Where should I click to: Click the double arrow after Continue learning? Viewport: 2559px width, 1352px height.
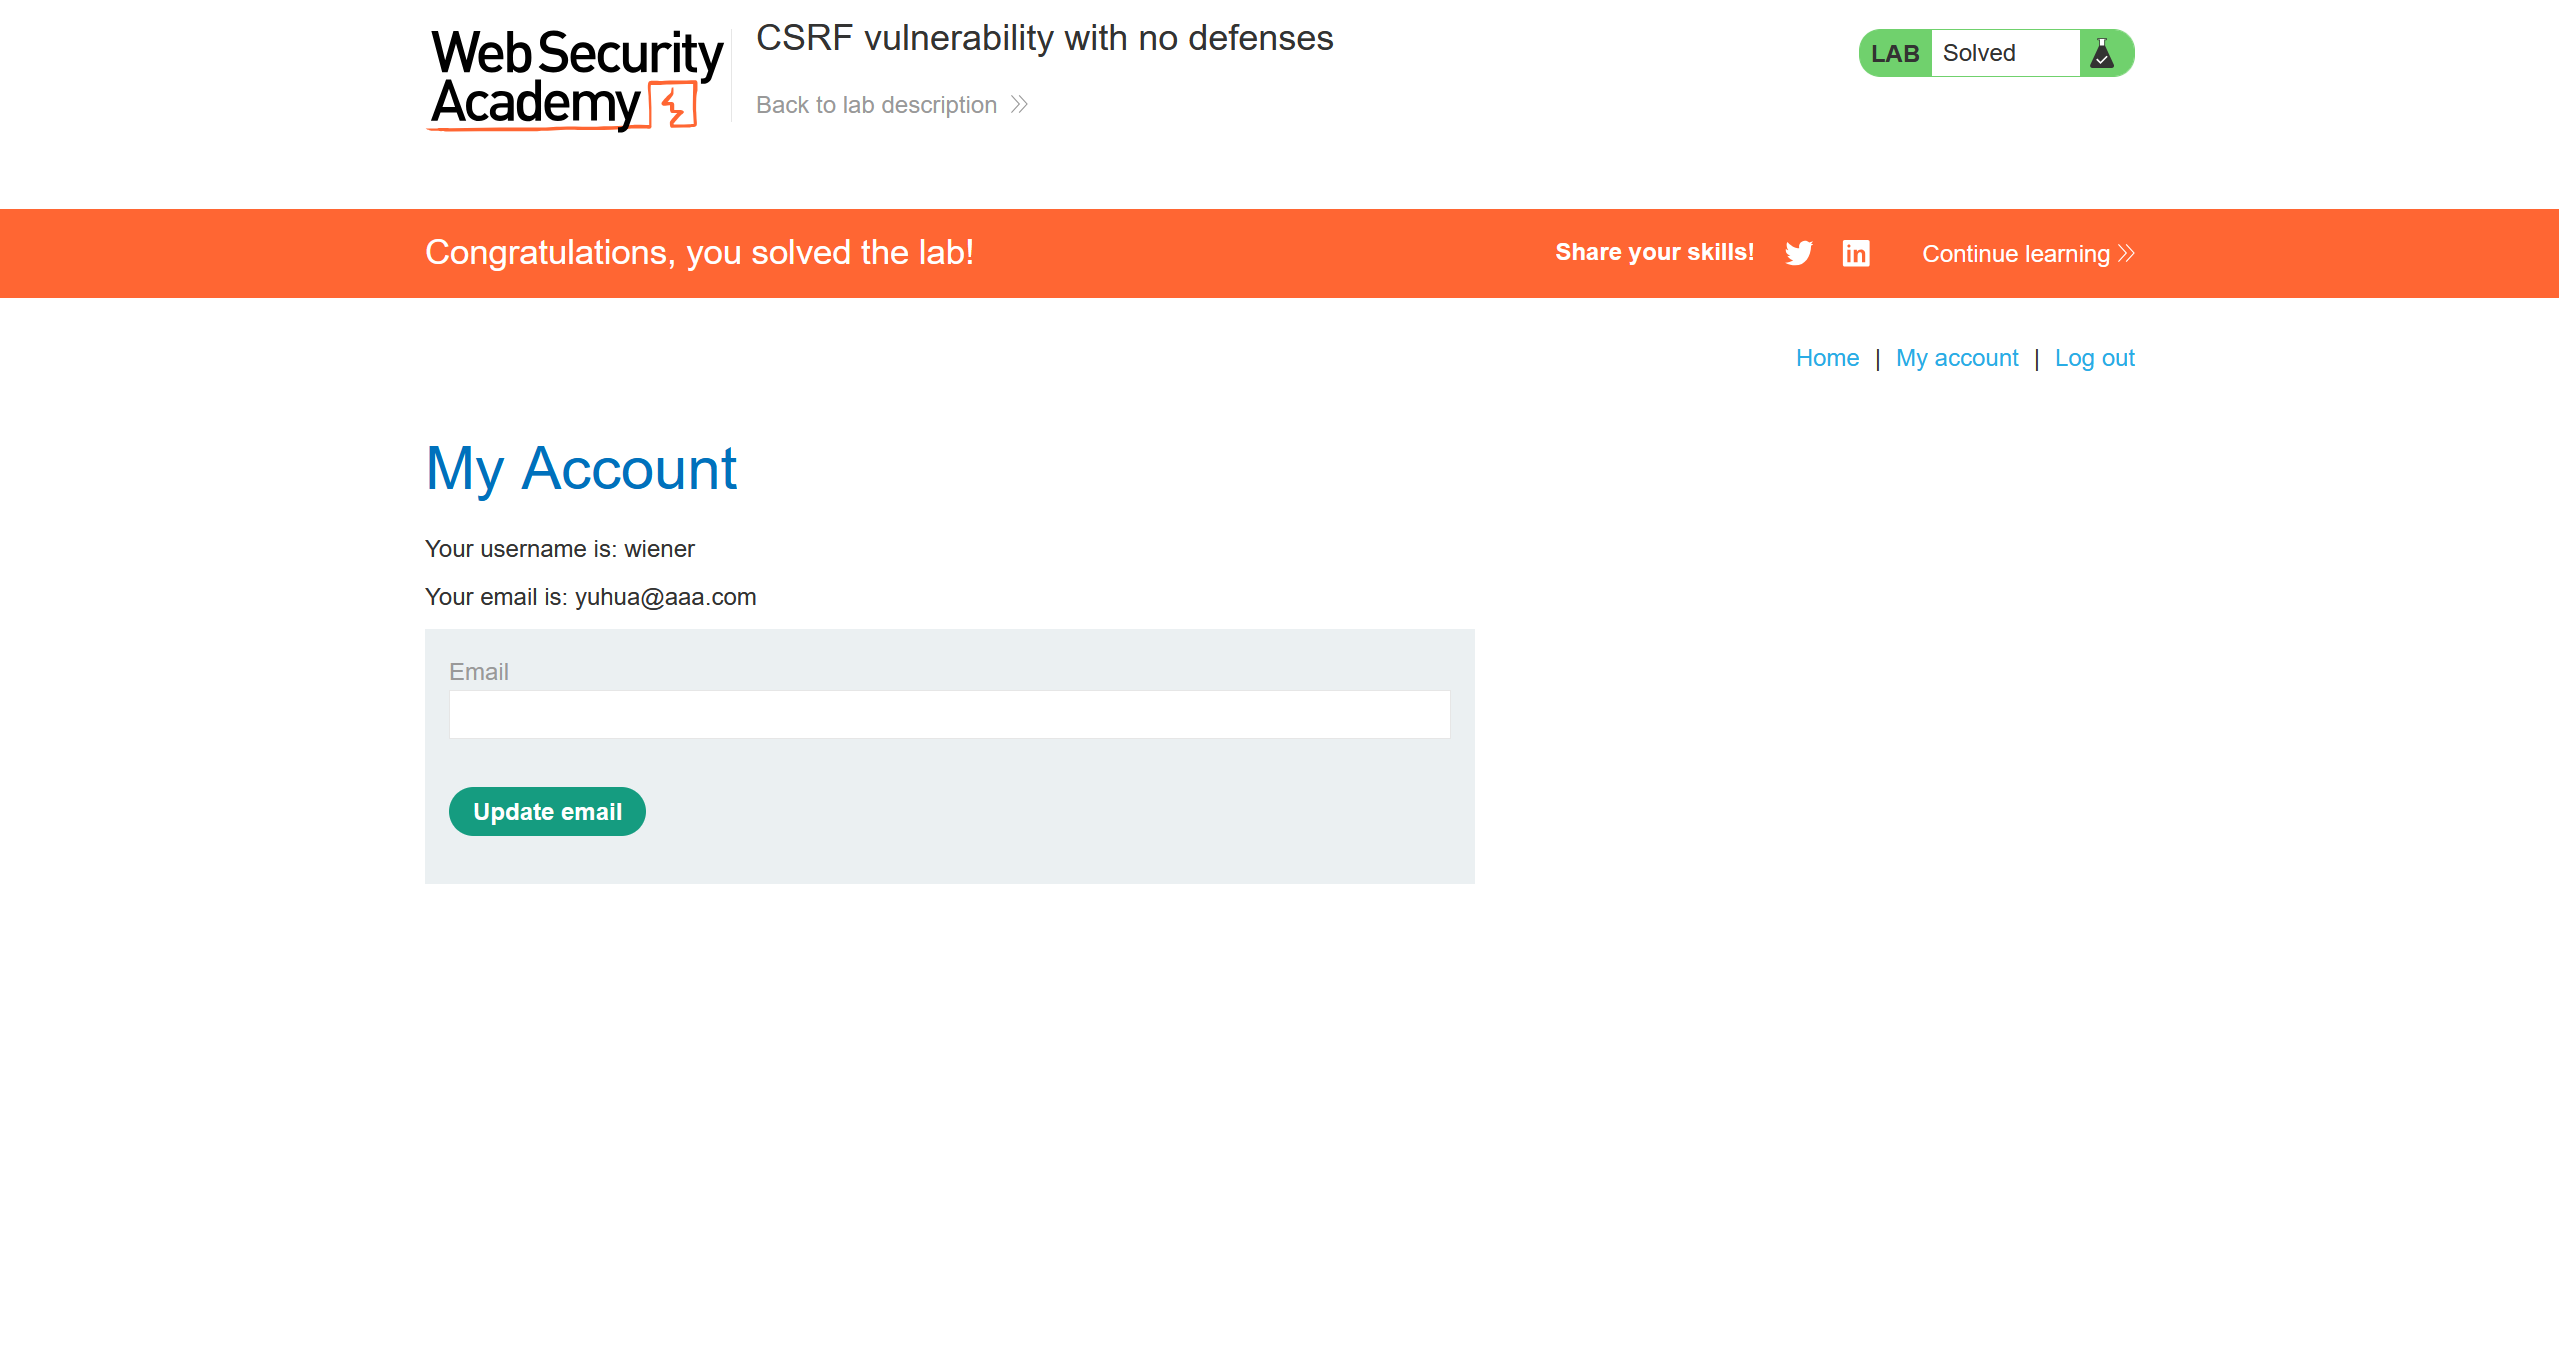[2126, 254]
